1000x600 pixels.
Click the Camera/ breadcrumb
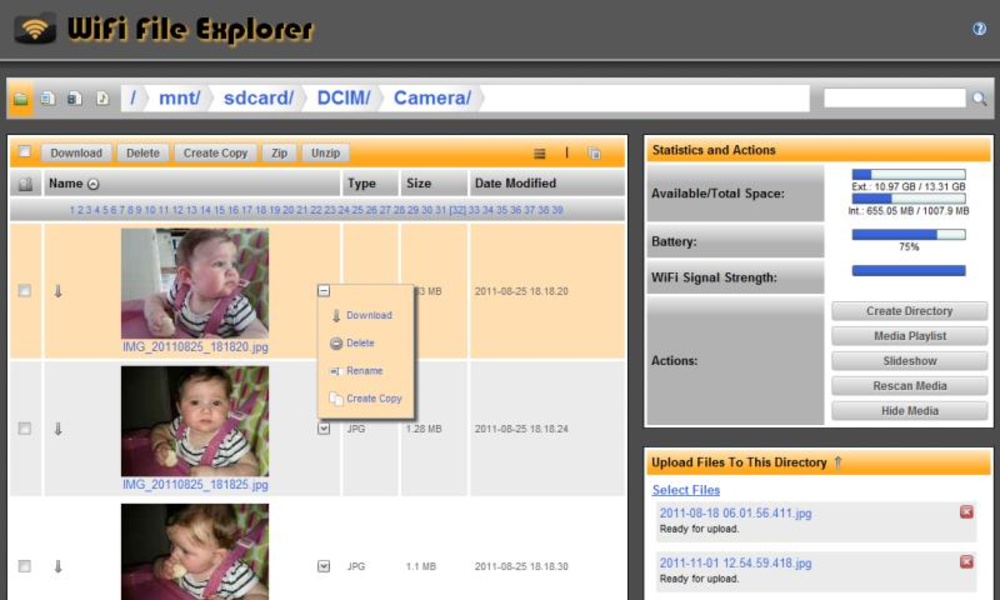(432, 98)
